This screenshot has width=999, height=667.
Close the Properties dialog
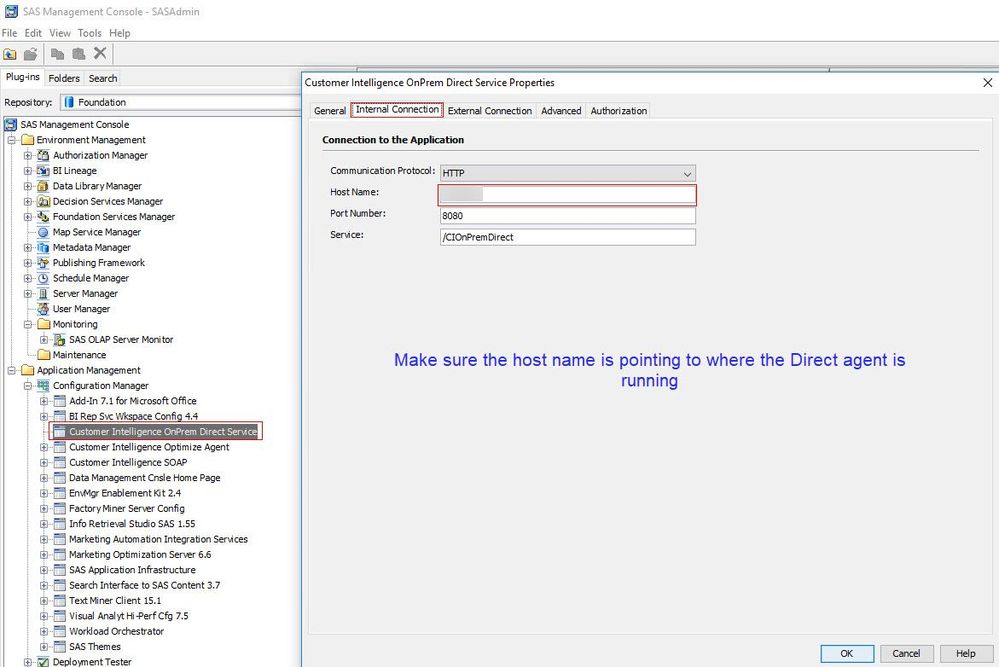pyautogui.click(x=988, y=83)
